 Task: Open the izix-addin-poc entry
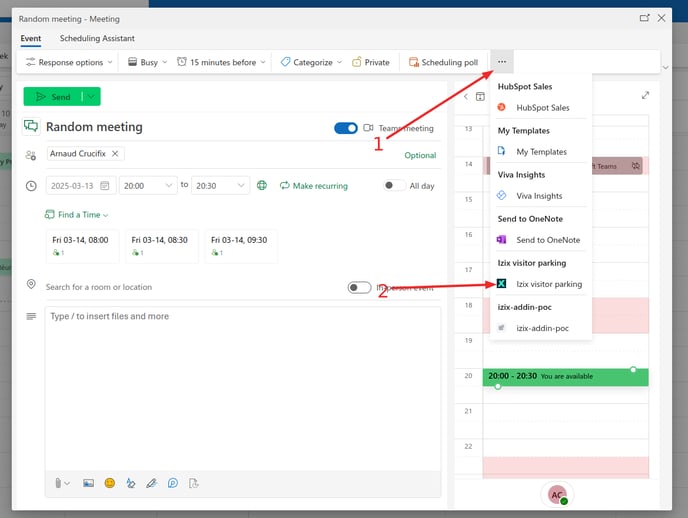(542, 328)
